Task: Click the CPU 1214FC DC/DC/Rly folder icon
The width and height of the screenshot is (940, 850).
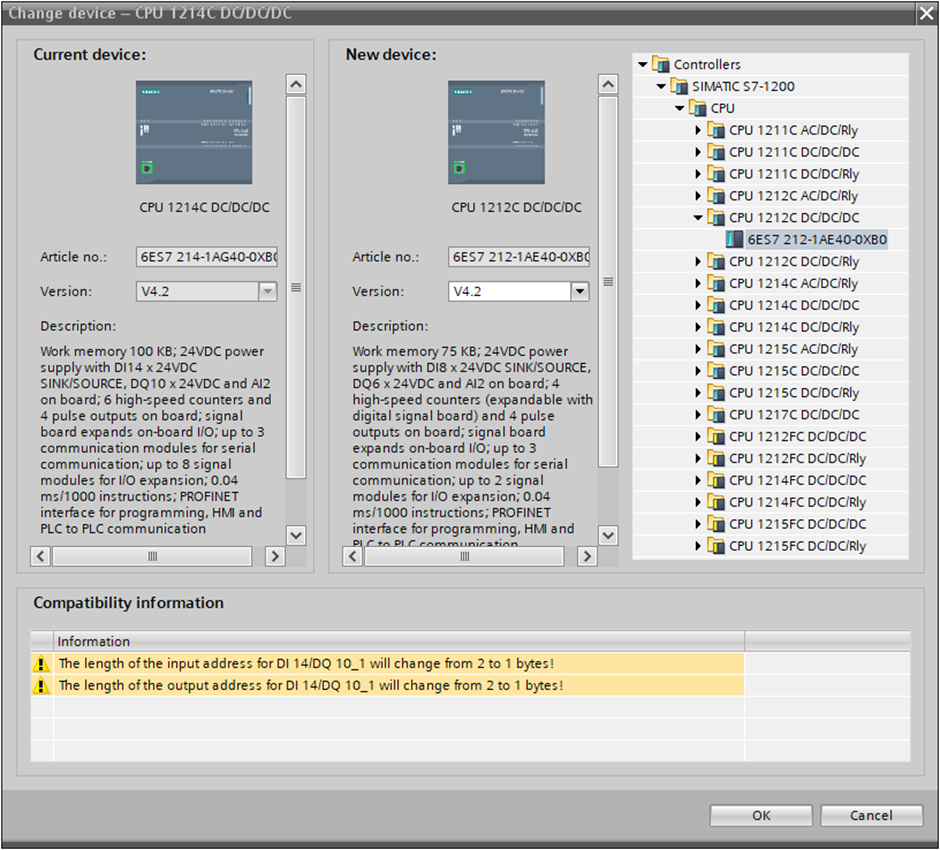Action: (x=716, y=502)
